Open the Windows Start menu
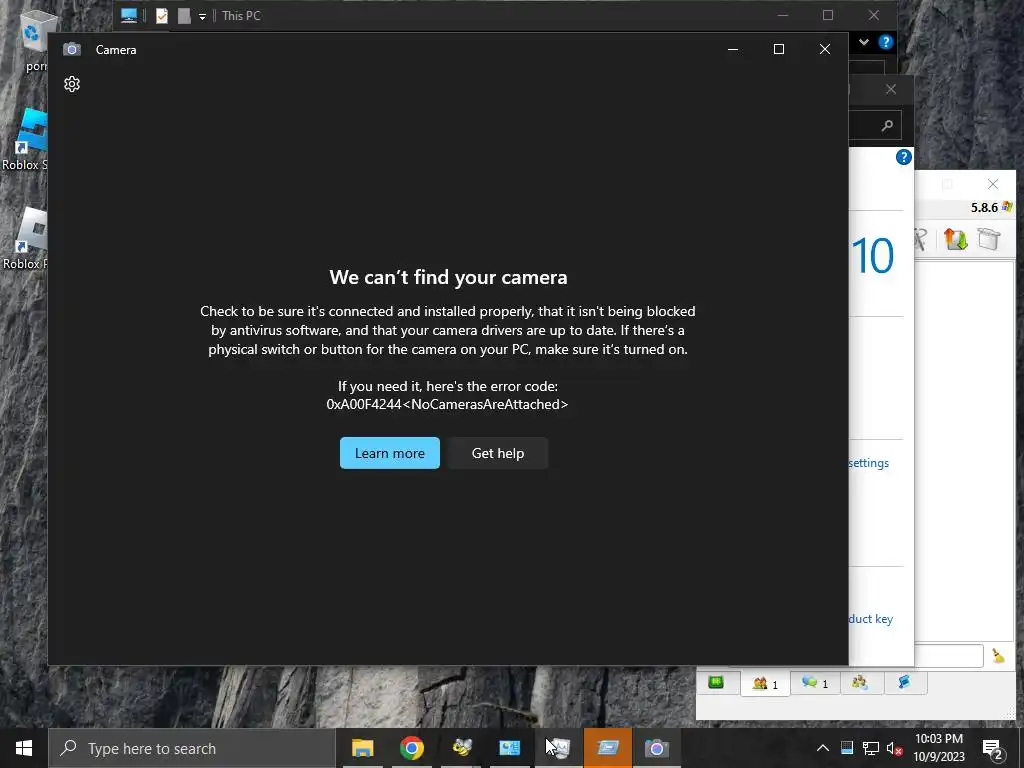This screenshot has height=768, width=1024. [x=24, y=748]
